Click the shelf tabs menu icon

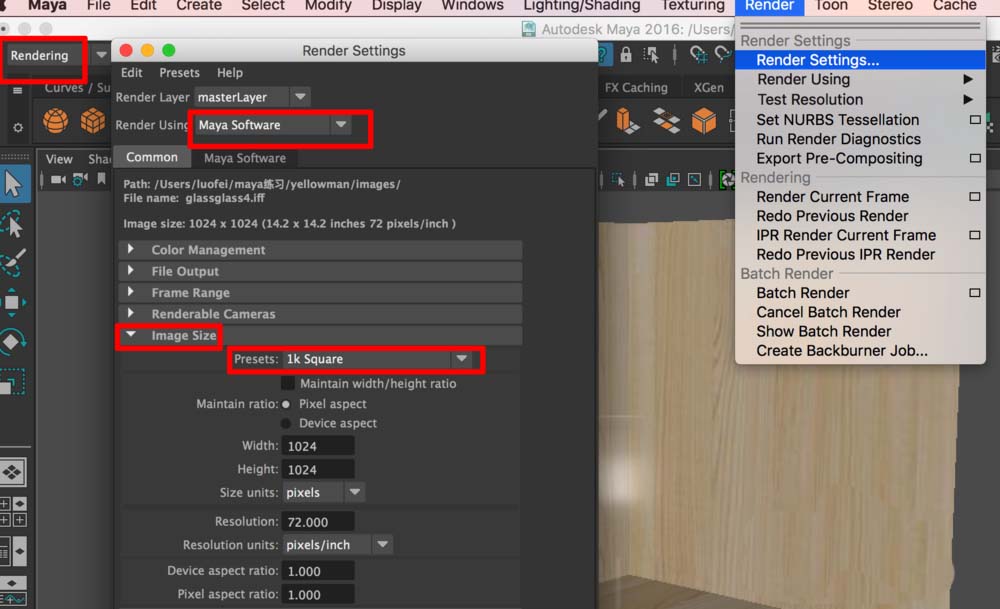coord(18,91)
